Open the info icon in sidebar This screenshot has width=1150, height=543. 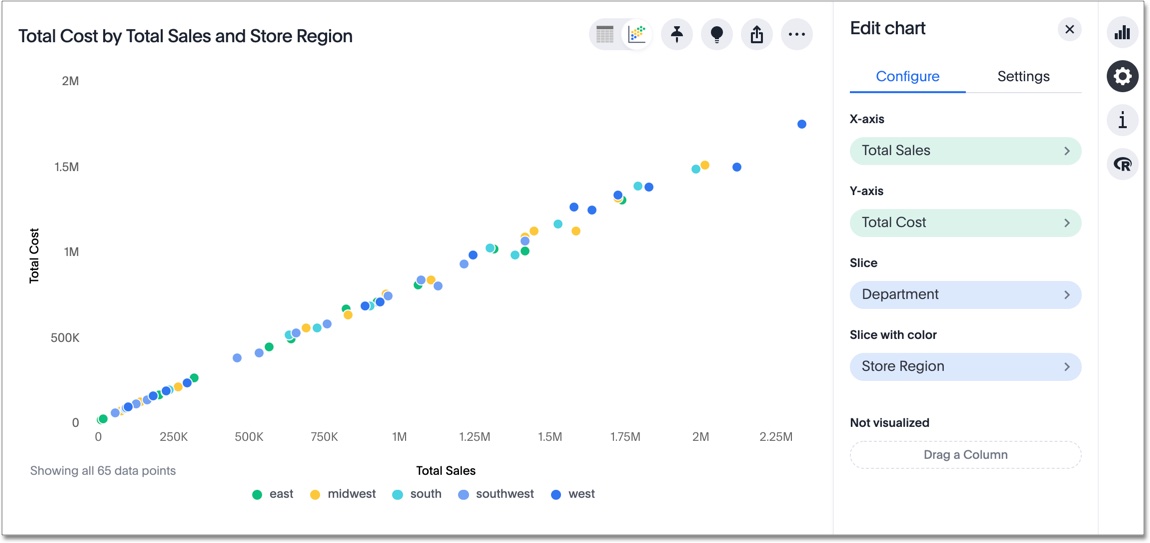1123,120
